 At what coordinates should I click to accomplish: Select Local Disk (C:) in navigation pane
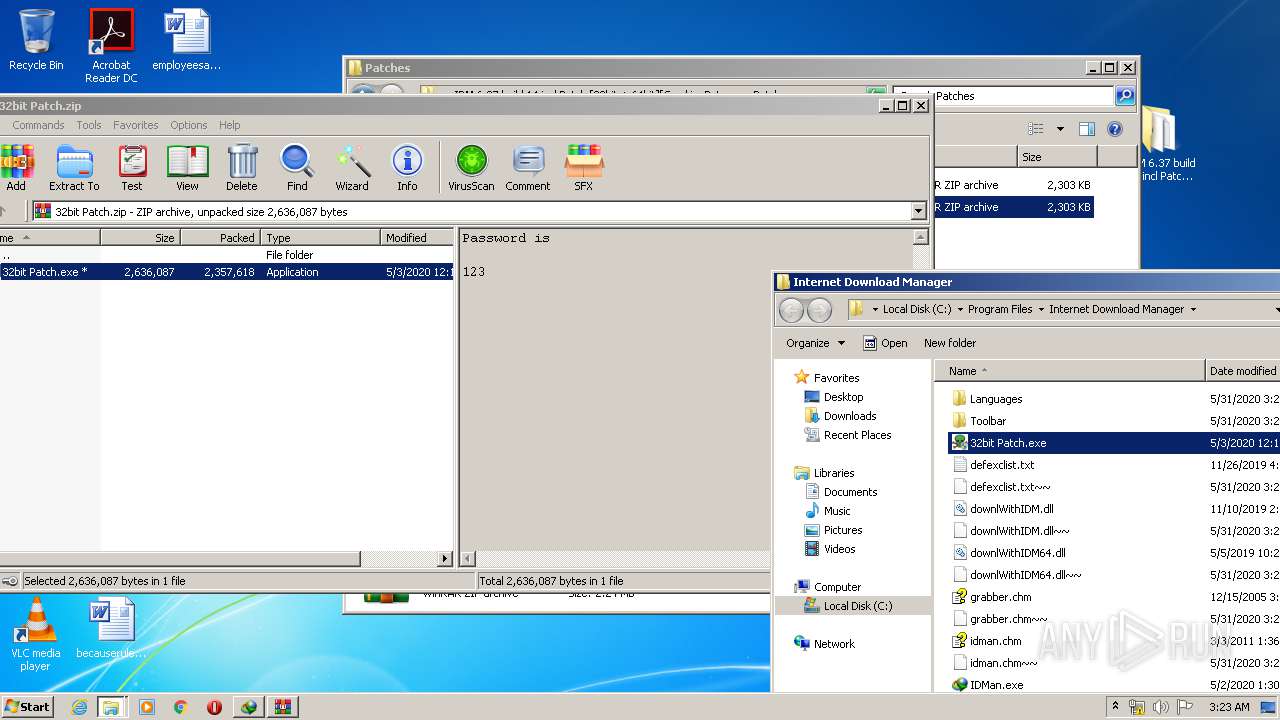(x=857, y=606)
